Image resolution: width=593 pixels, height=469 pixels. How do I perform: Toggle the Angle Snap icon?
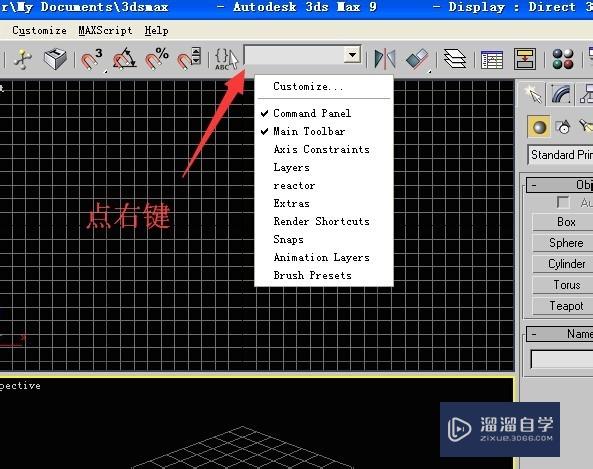click(124, 59)
